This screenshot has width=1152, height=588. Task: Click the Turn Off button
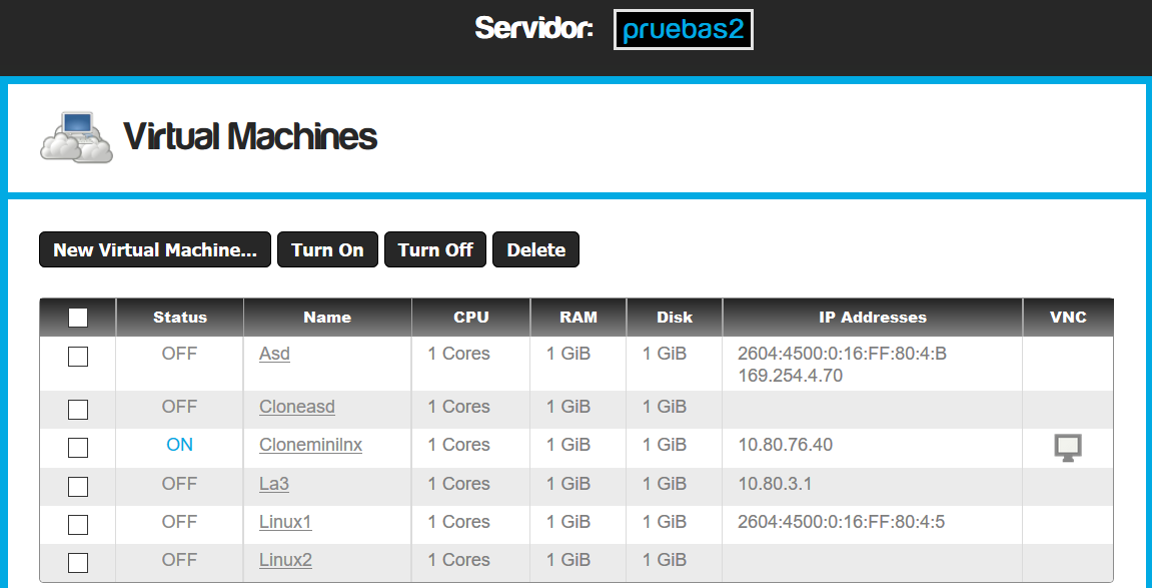435,250
